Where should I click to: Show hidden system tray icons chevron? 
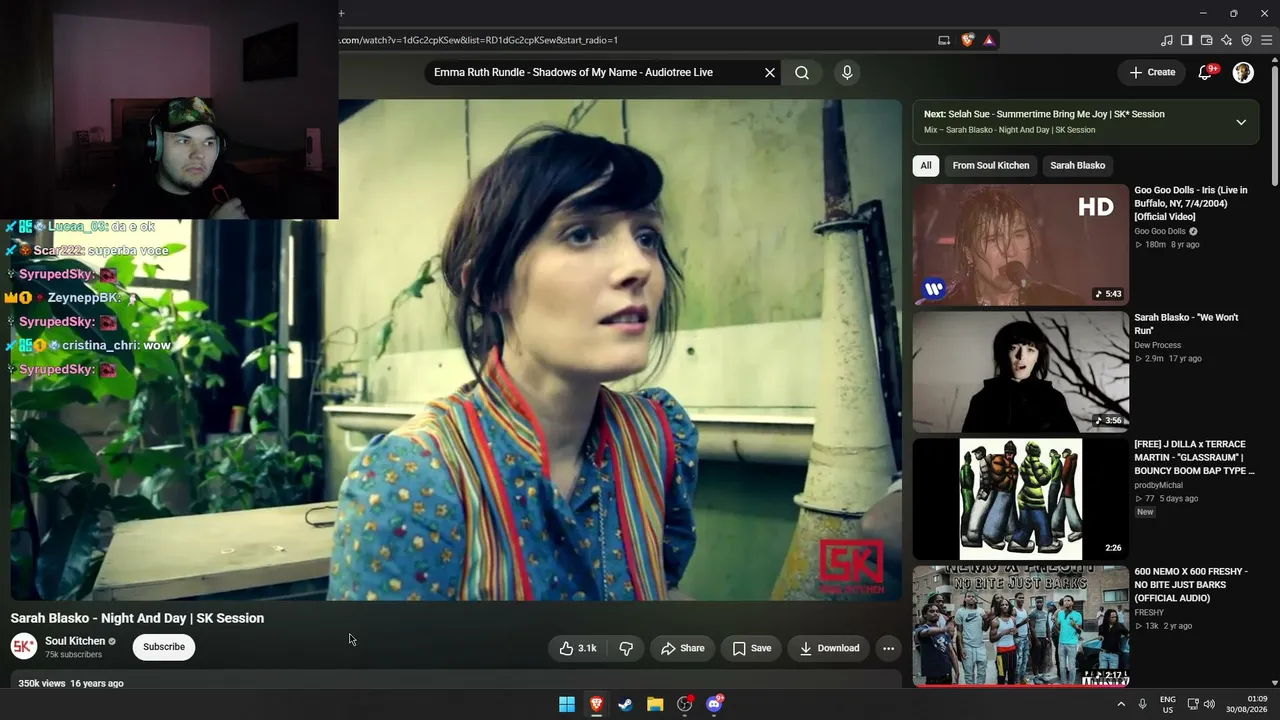click(x=1120, y=704)
